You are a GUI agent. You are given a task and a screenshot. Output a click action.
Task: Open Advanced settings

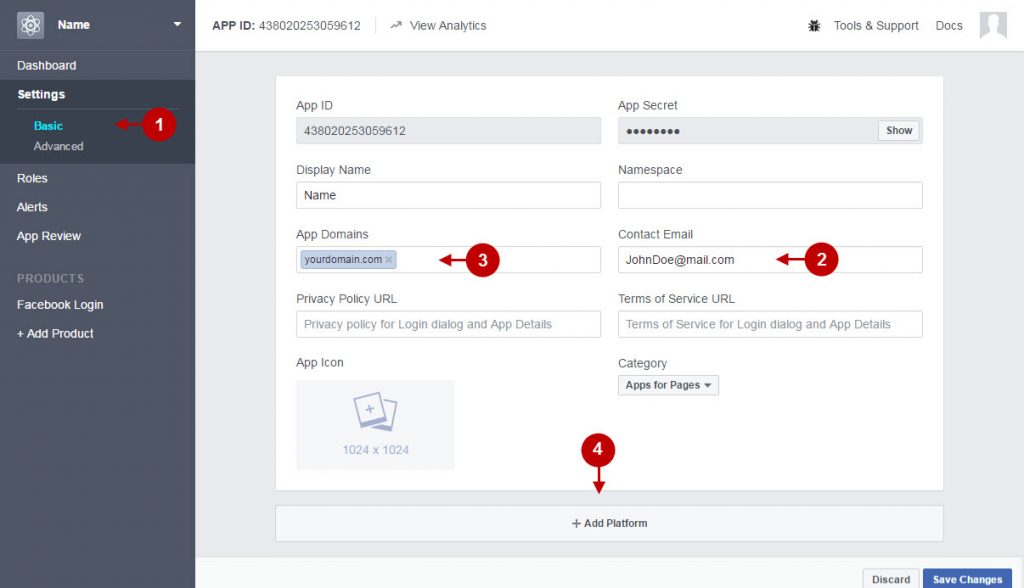coord(58,146)
